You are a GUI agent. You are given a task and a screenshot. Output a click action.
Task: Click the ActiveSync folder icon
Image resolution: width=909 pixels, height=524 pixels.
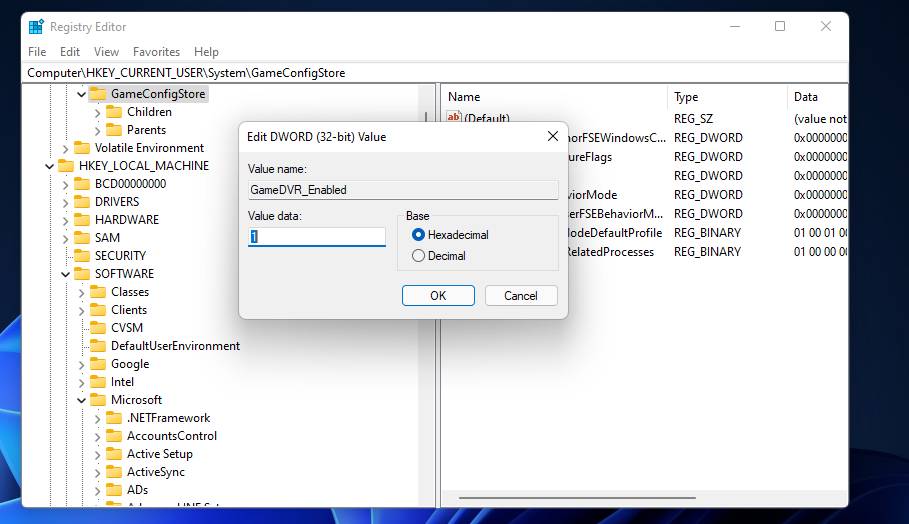click(114, 471)
